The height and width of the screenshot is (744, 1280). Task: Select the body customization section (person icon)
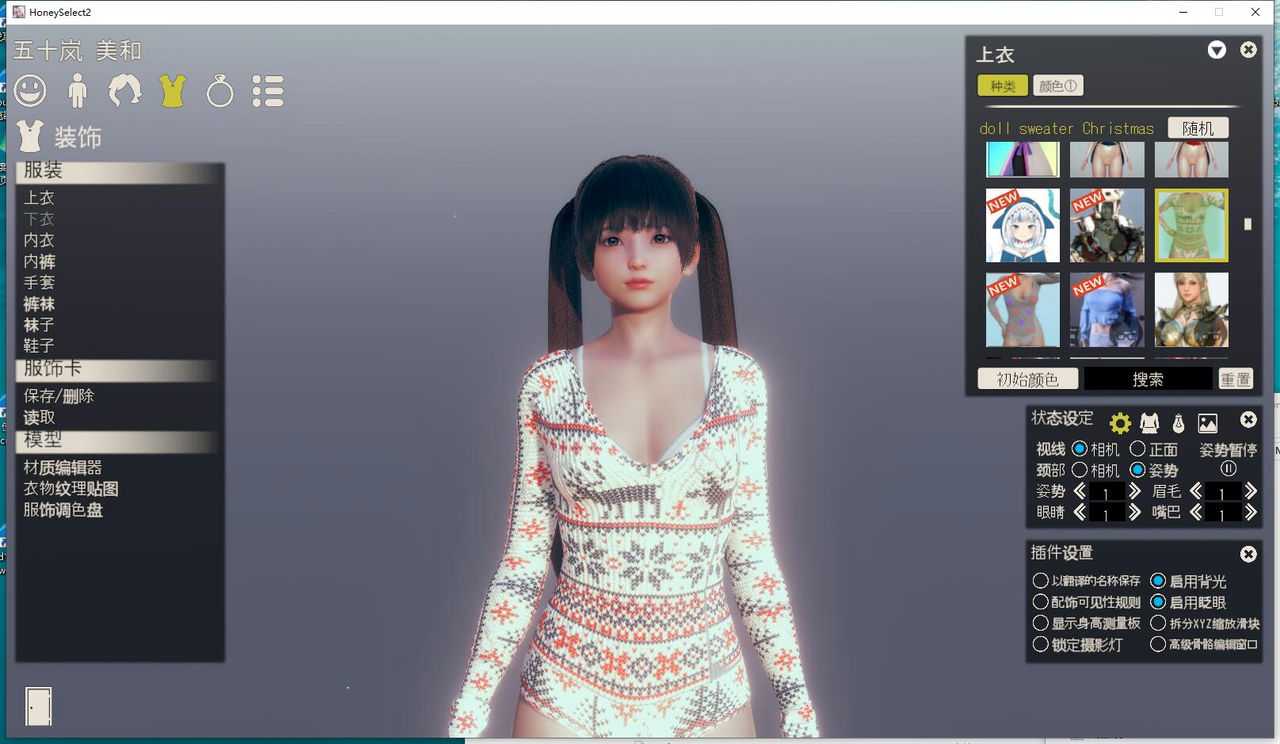point(78,90)
